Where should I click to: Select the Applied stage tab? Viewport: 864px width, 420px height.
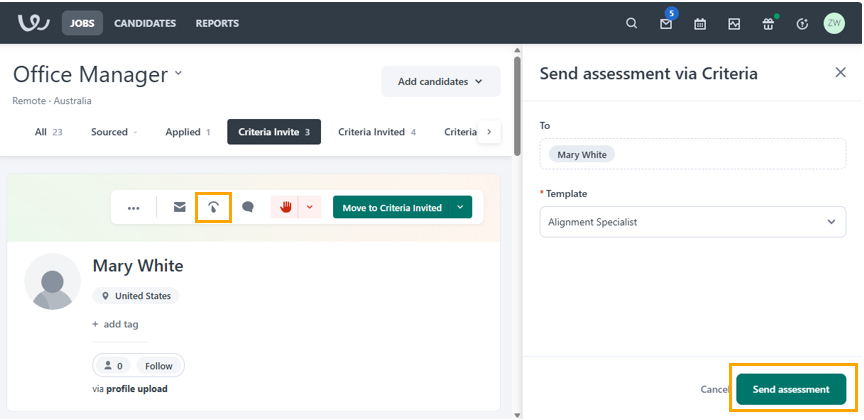(x=187, y=132)
